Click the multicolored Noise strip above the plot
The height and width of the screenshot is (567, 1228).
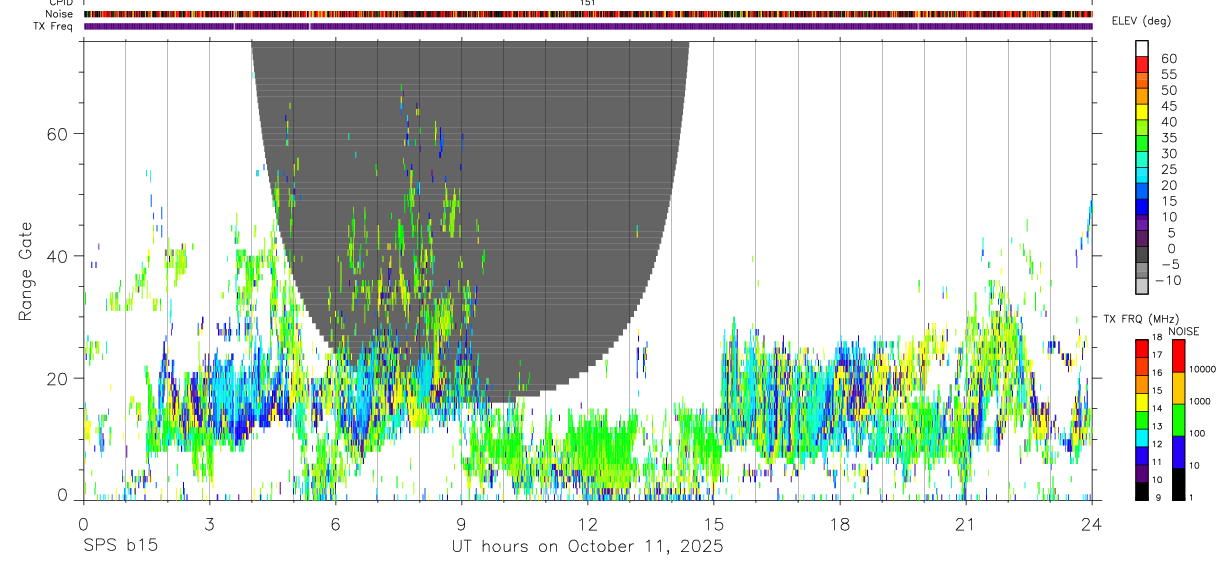pyautogui.click(x=588, y=14)
